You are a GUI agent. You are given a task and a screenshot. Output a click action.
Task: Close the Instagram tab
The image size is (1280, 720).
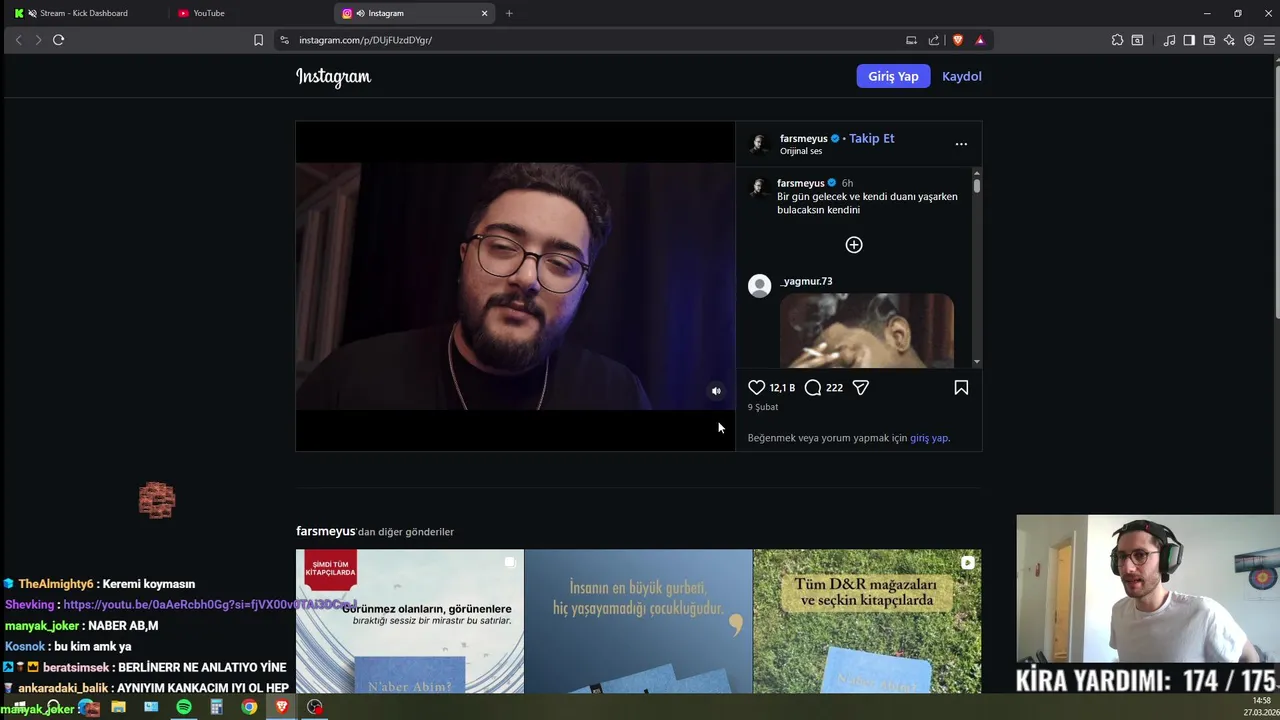485,13
